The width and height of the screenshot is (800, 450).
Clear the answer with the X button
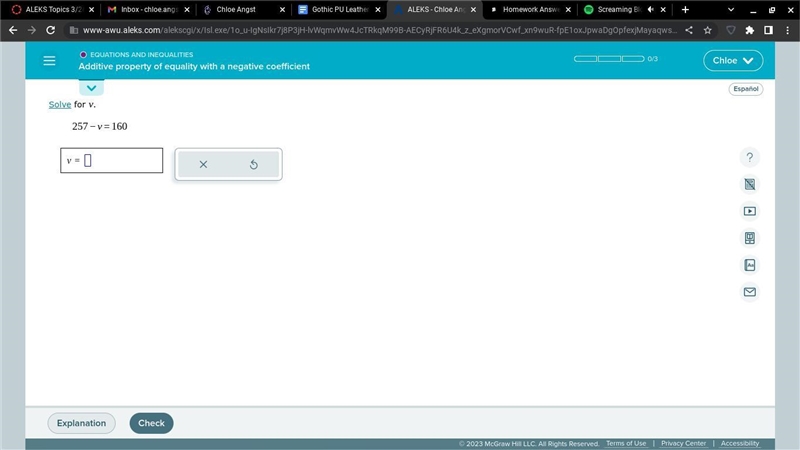point(203,164)
